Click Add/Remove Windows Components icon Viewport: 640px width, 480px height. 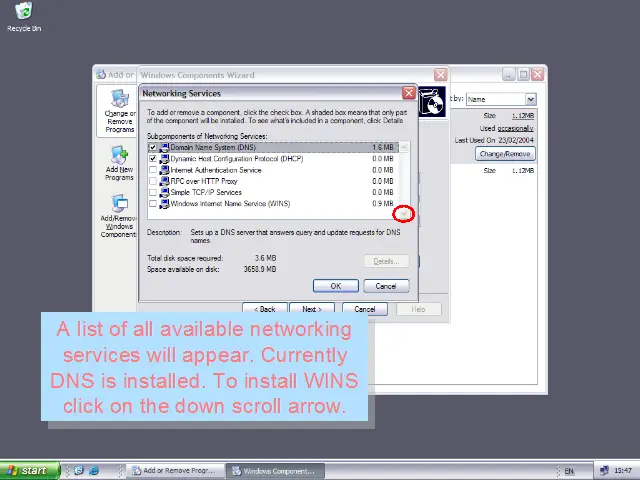[119, 206]
